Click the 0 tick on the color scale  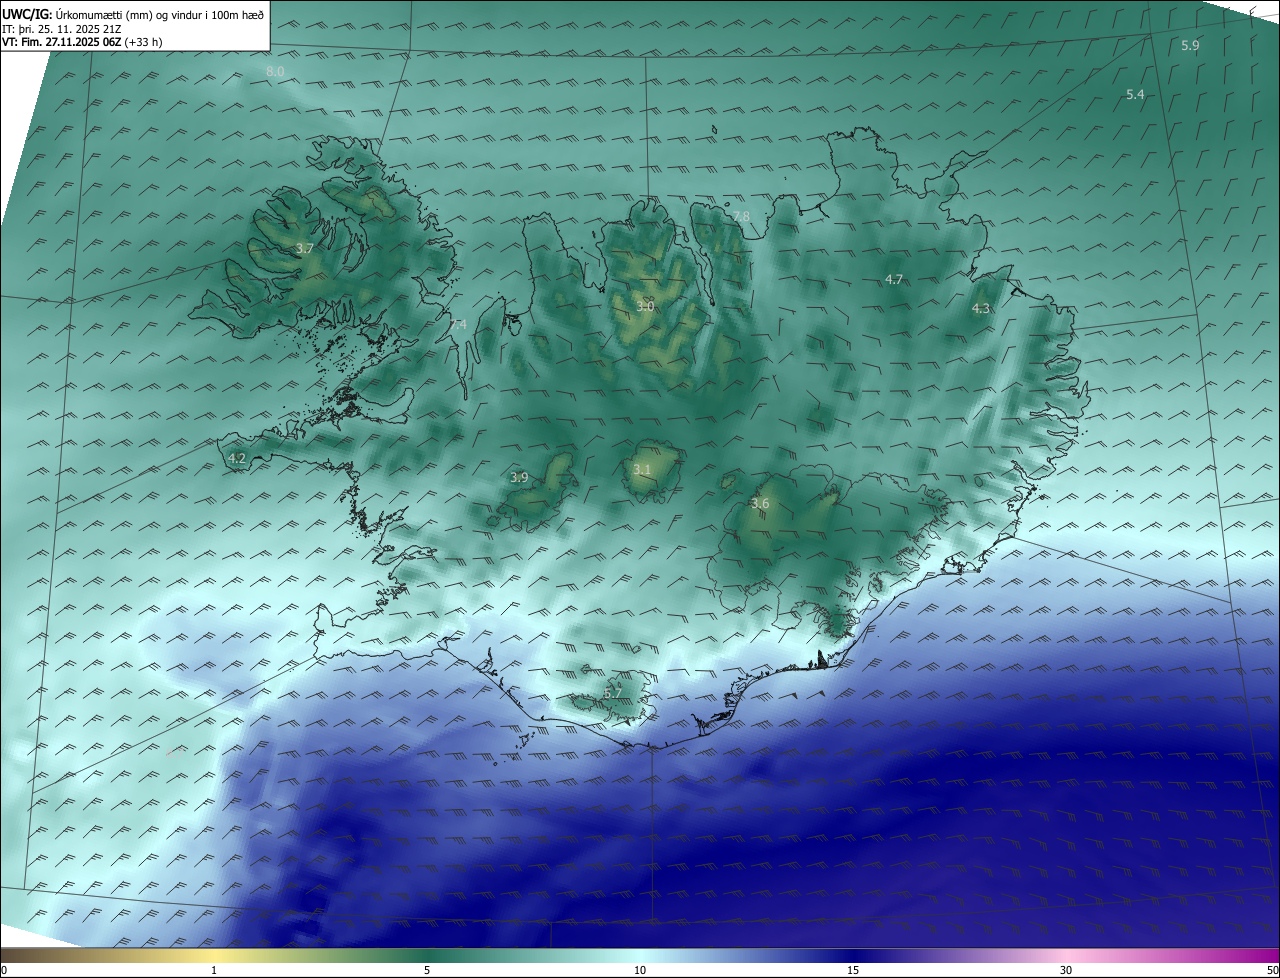3,970
